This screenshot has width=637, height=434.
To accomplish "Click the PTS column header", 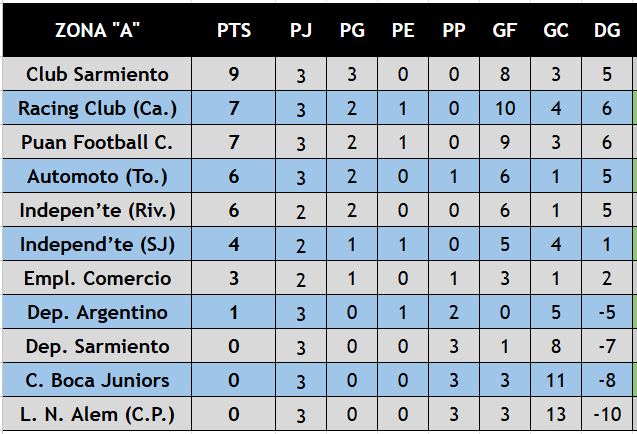I will 234,30.
